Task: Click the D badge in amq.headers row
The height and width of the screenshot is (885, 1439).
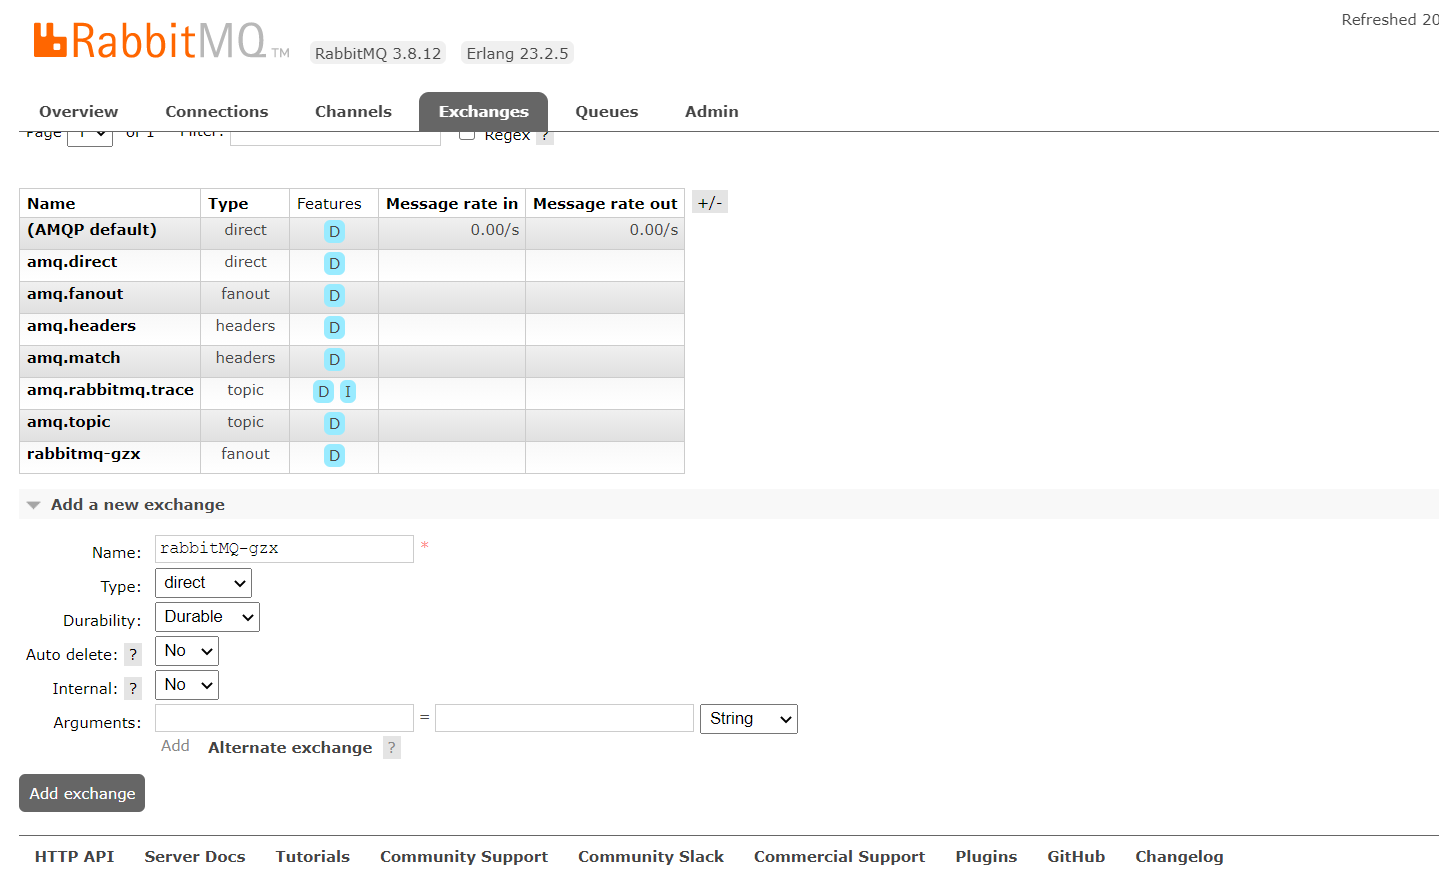Action: tap(334, 328)
